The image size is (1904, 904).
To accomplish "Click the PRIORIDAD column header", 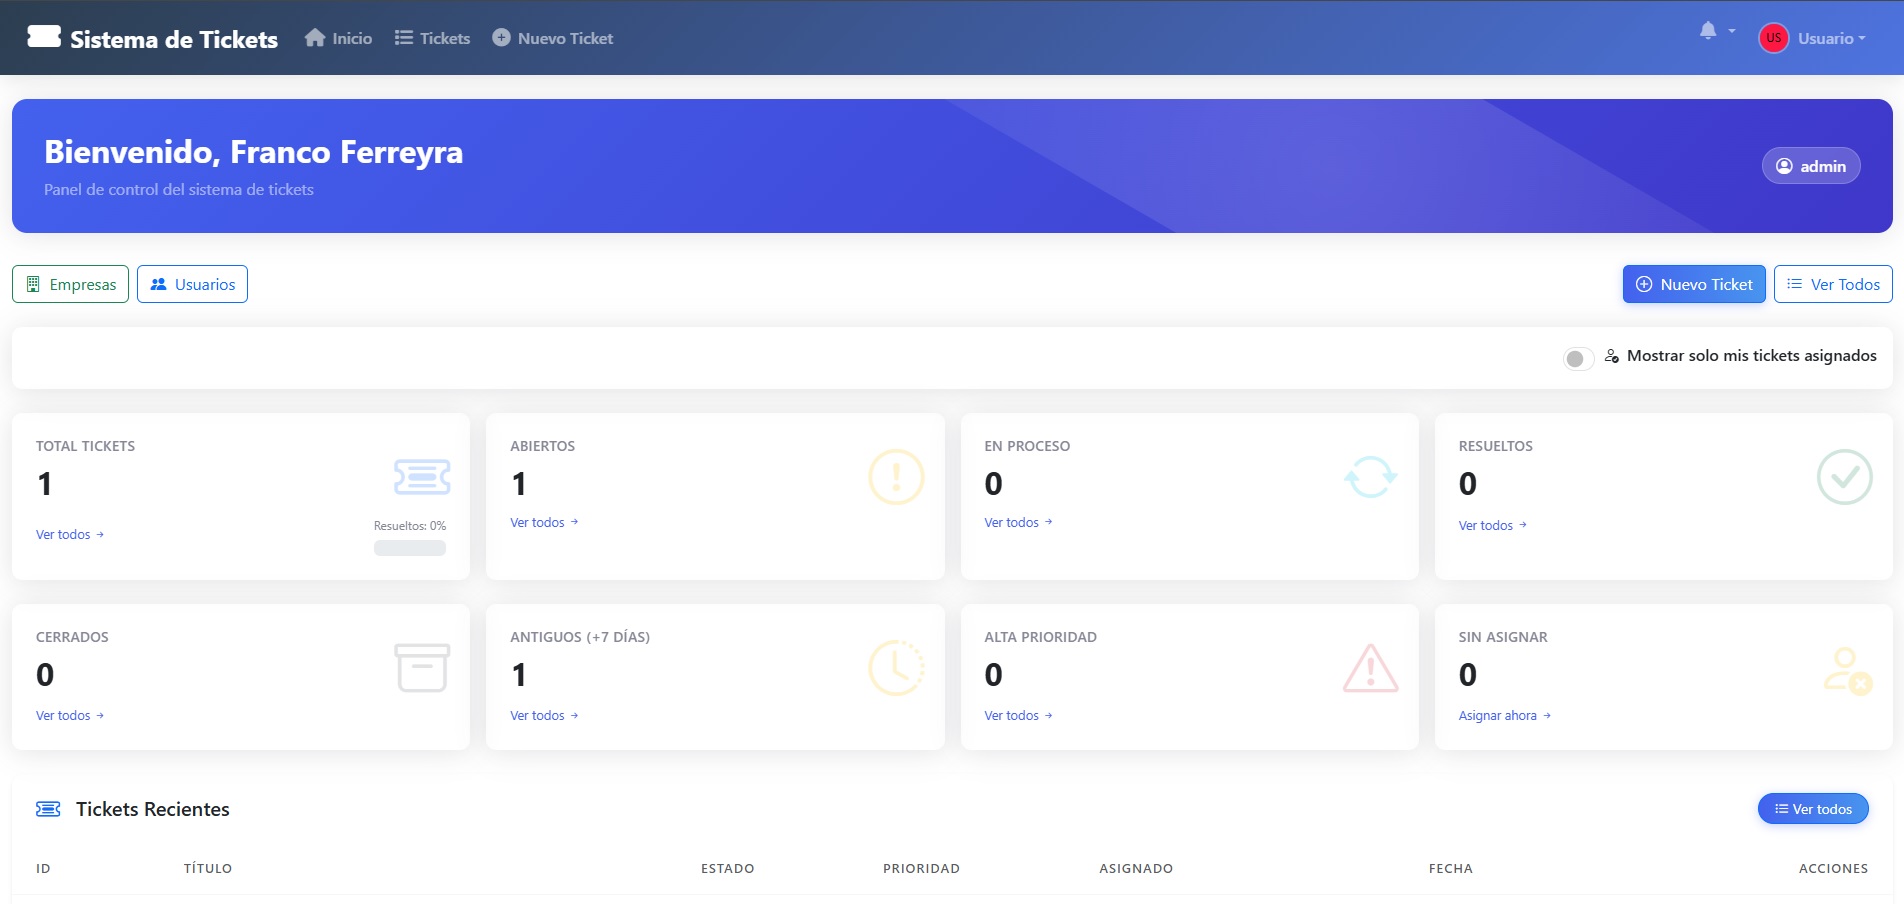I will point(921,869).
